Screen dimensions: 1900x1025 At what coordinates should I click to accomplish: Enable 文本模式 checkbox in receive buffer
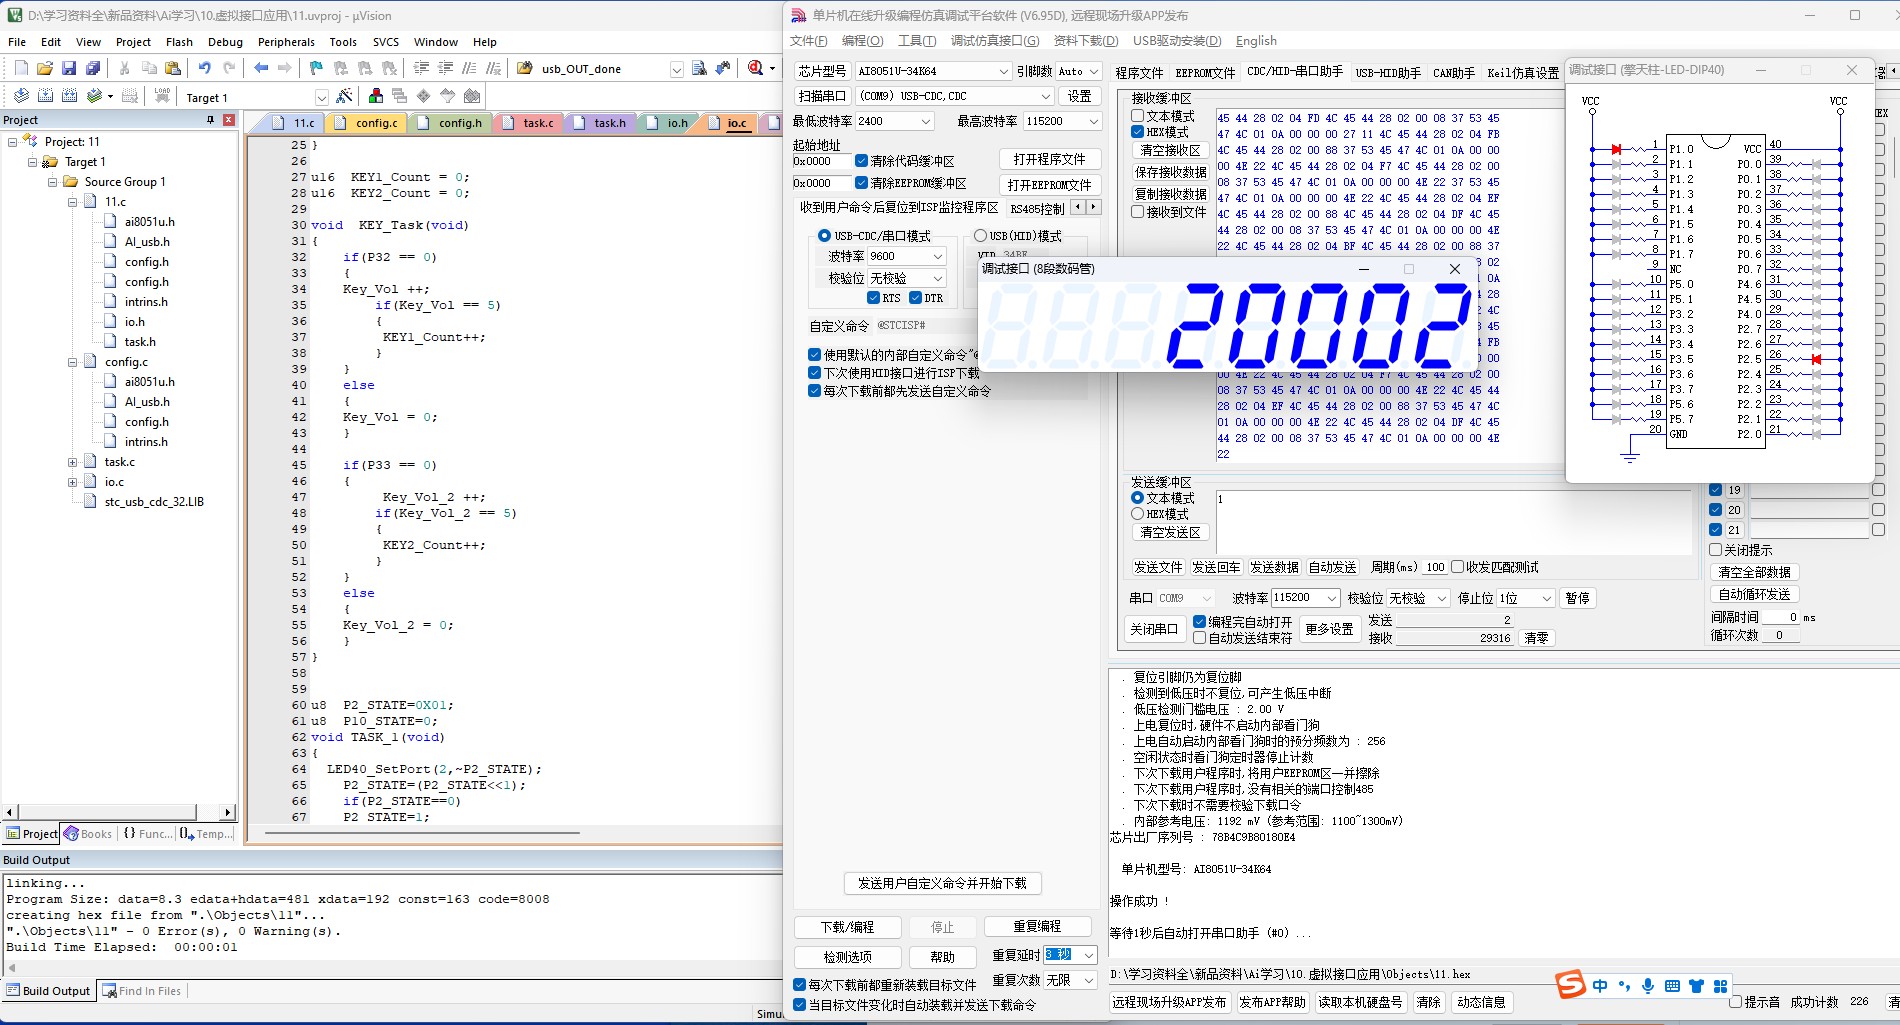click(1138, 116)
